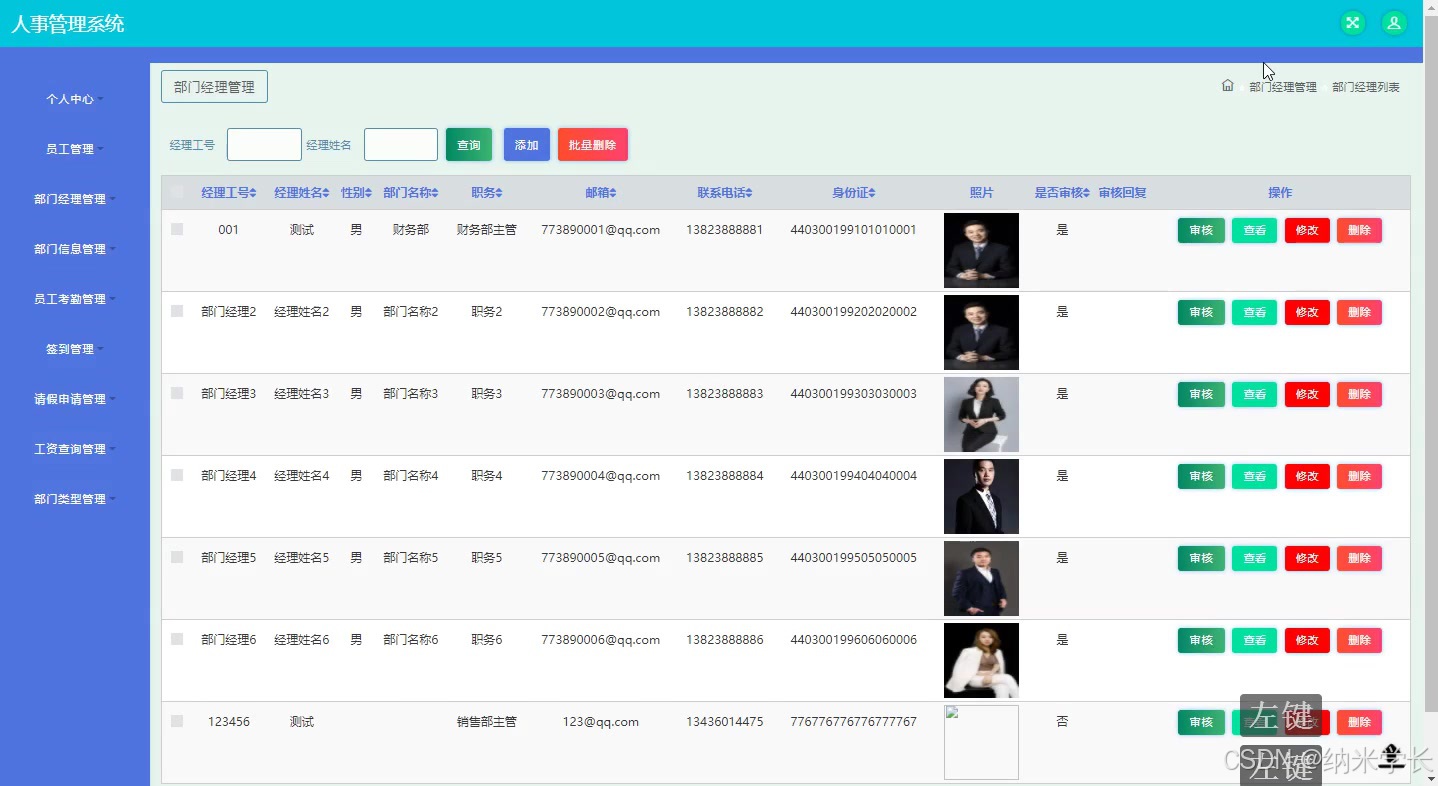Screen dimensions: 1438x786
Task: Click the green 查询 search button
Action: 468,143
